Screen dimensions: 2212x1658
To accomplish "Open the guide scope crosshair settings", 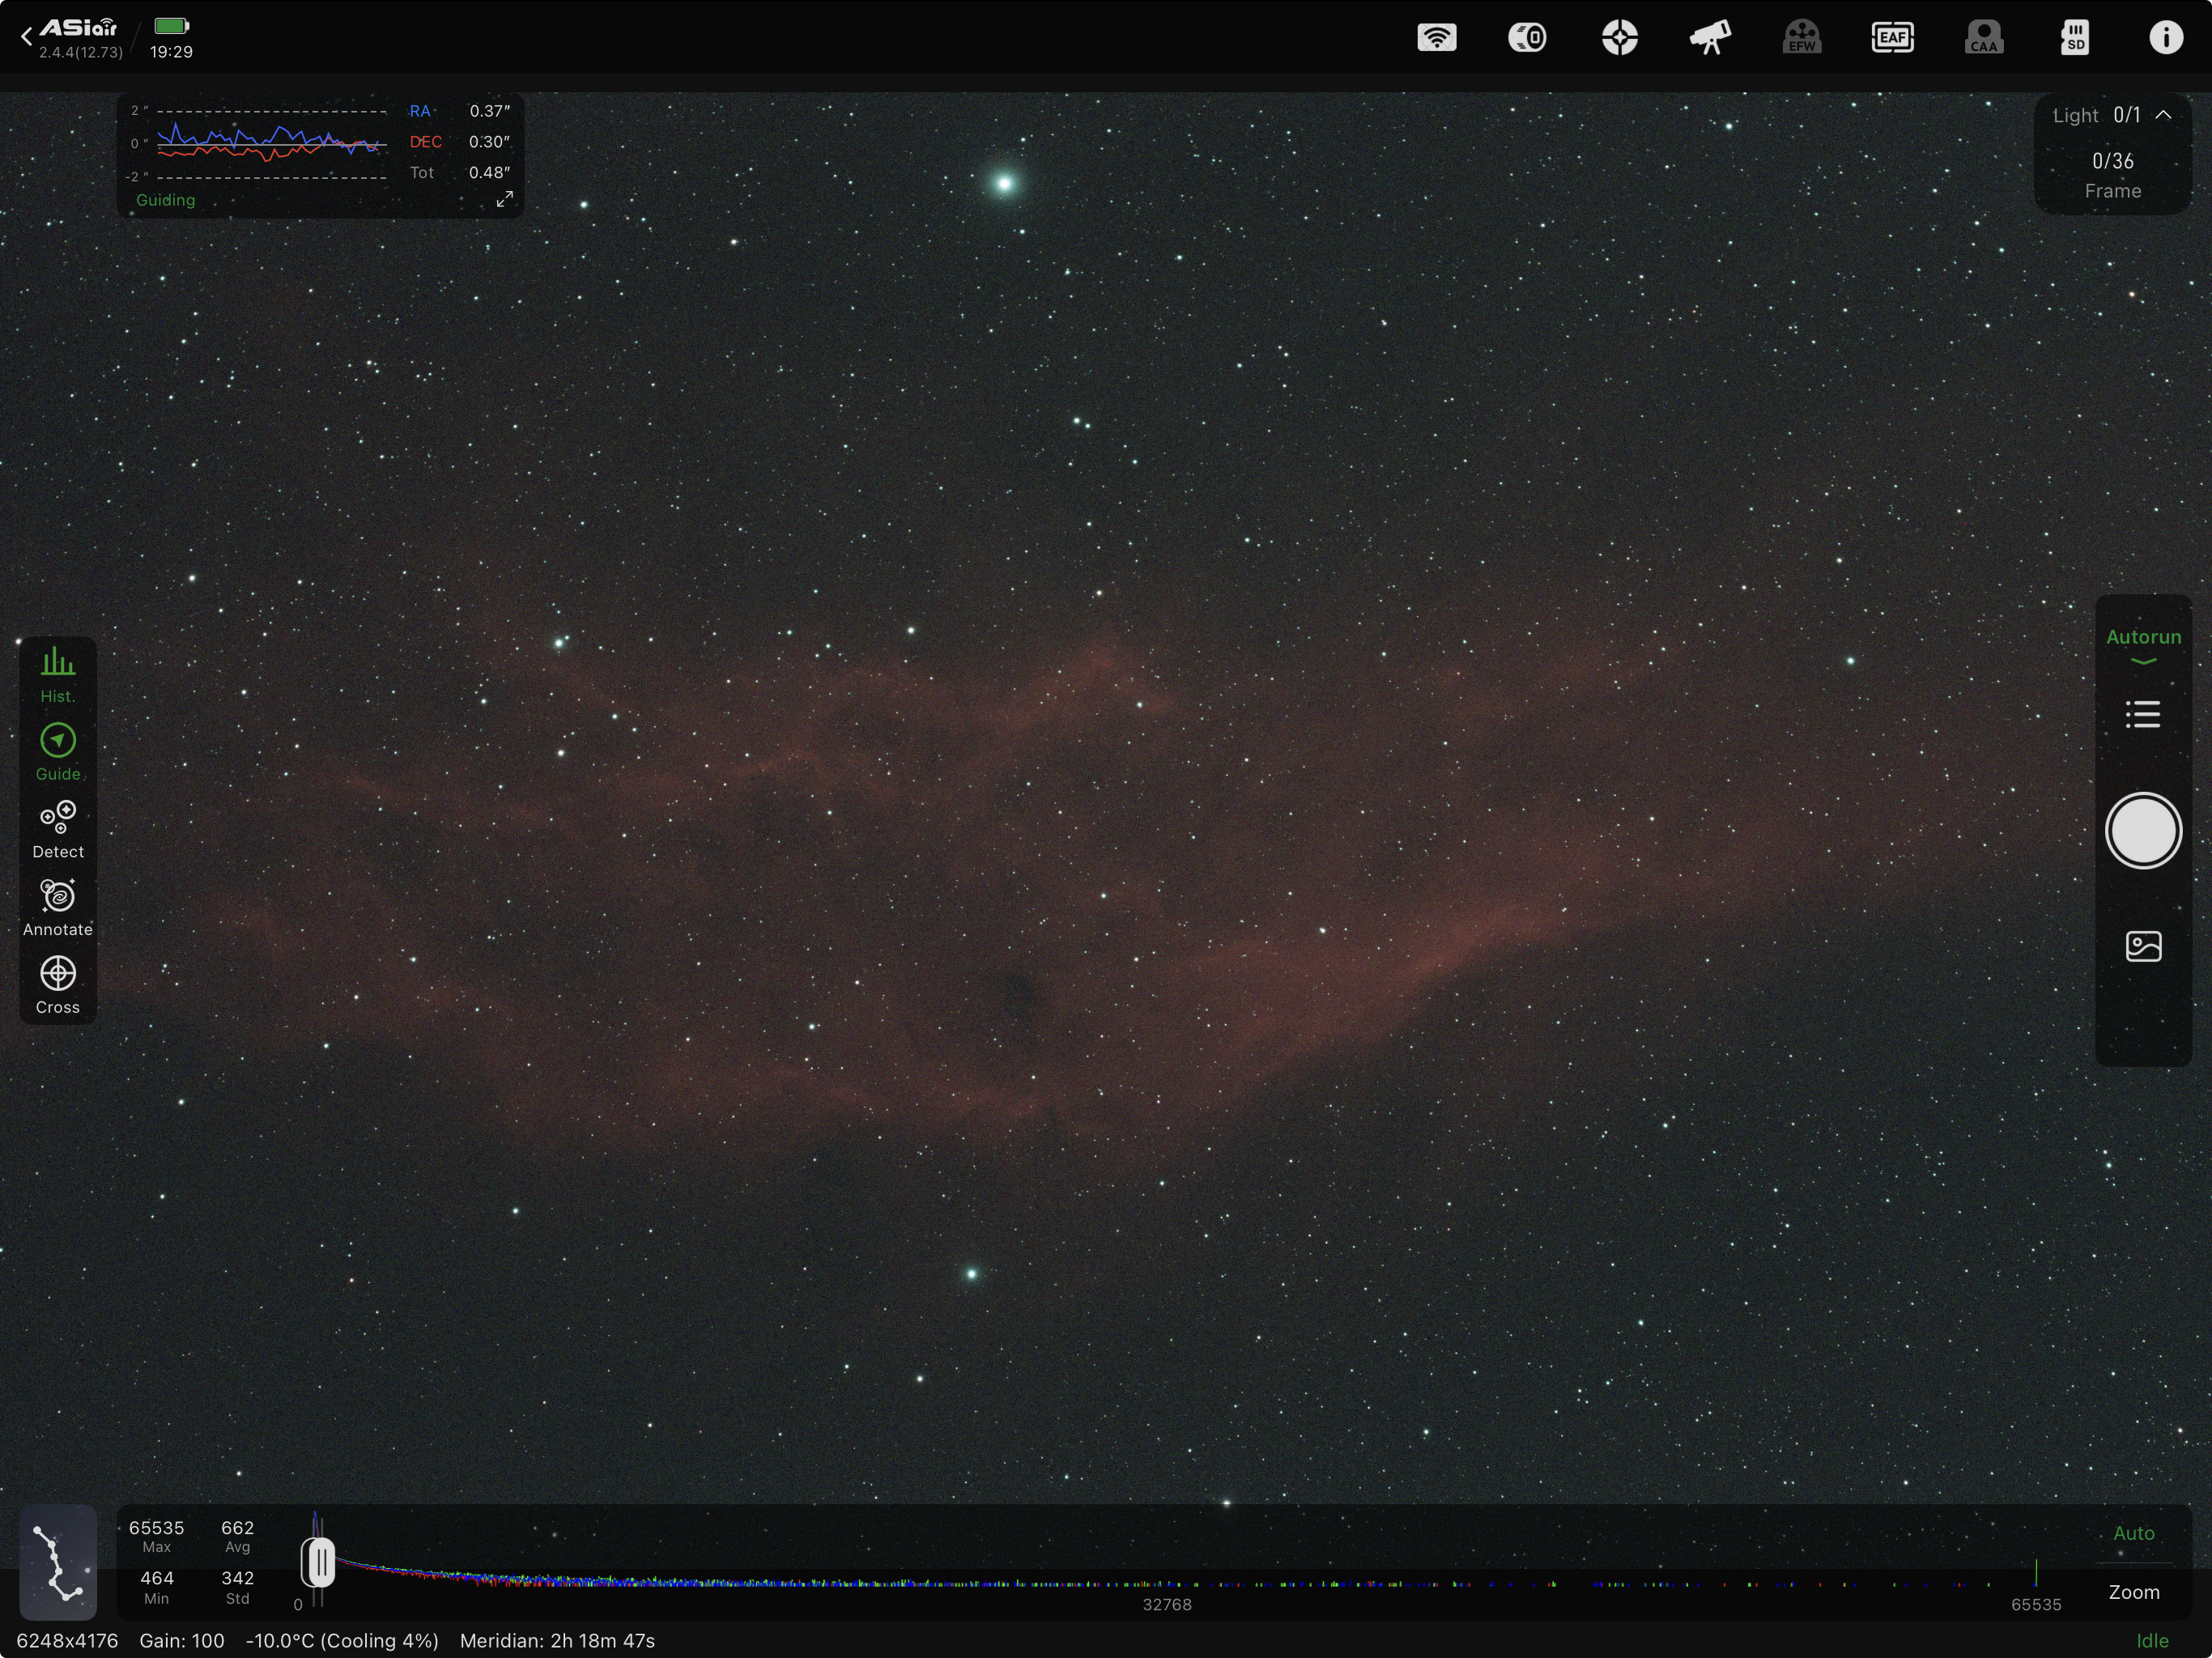I will pyautogui.click(x=1619, y=38).
